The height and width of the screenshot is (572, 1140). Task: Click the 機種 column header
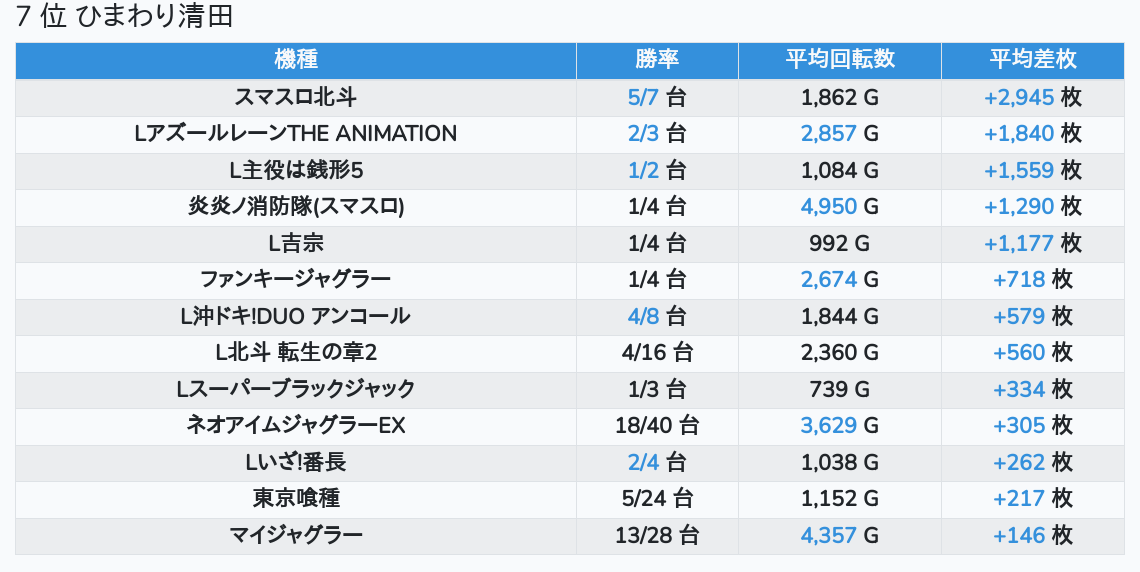(x=295, y=60)
